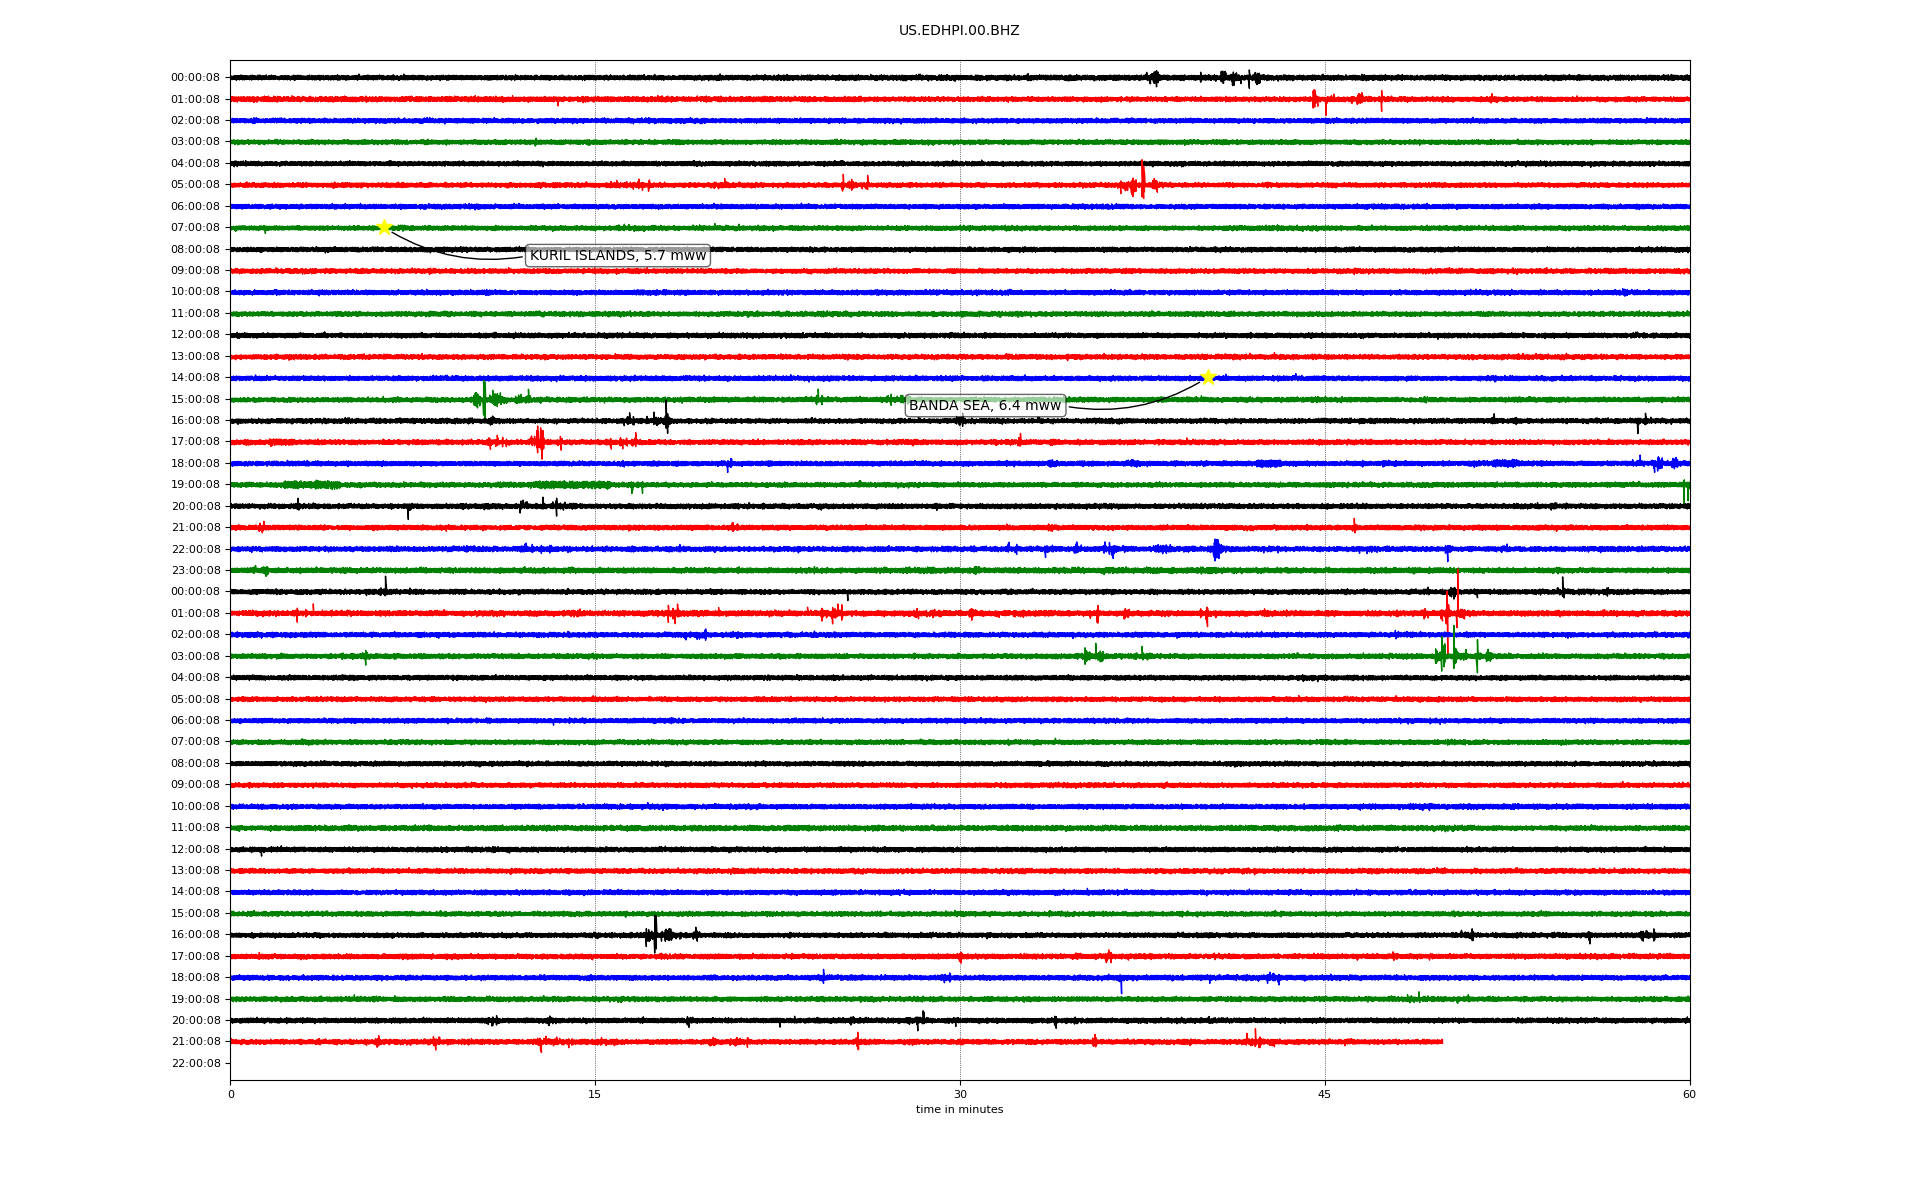
Task: Click the 'time in minutes' axis label
Action: click(x=958, y=1110)
